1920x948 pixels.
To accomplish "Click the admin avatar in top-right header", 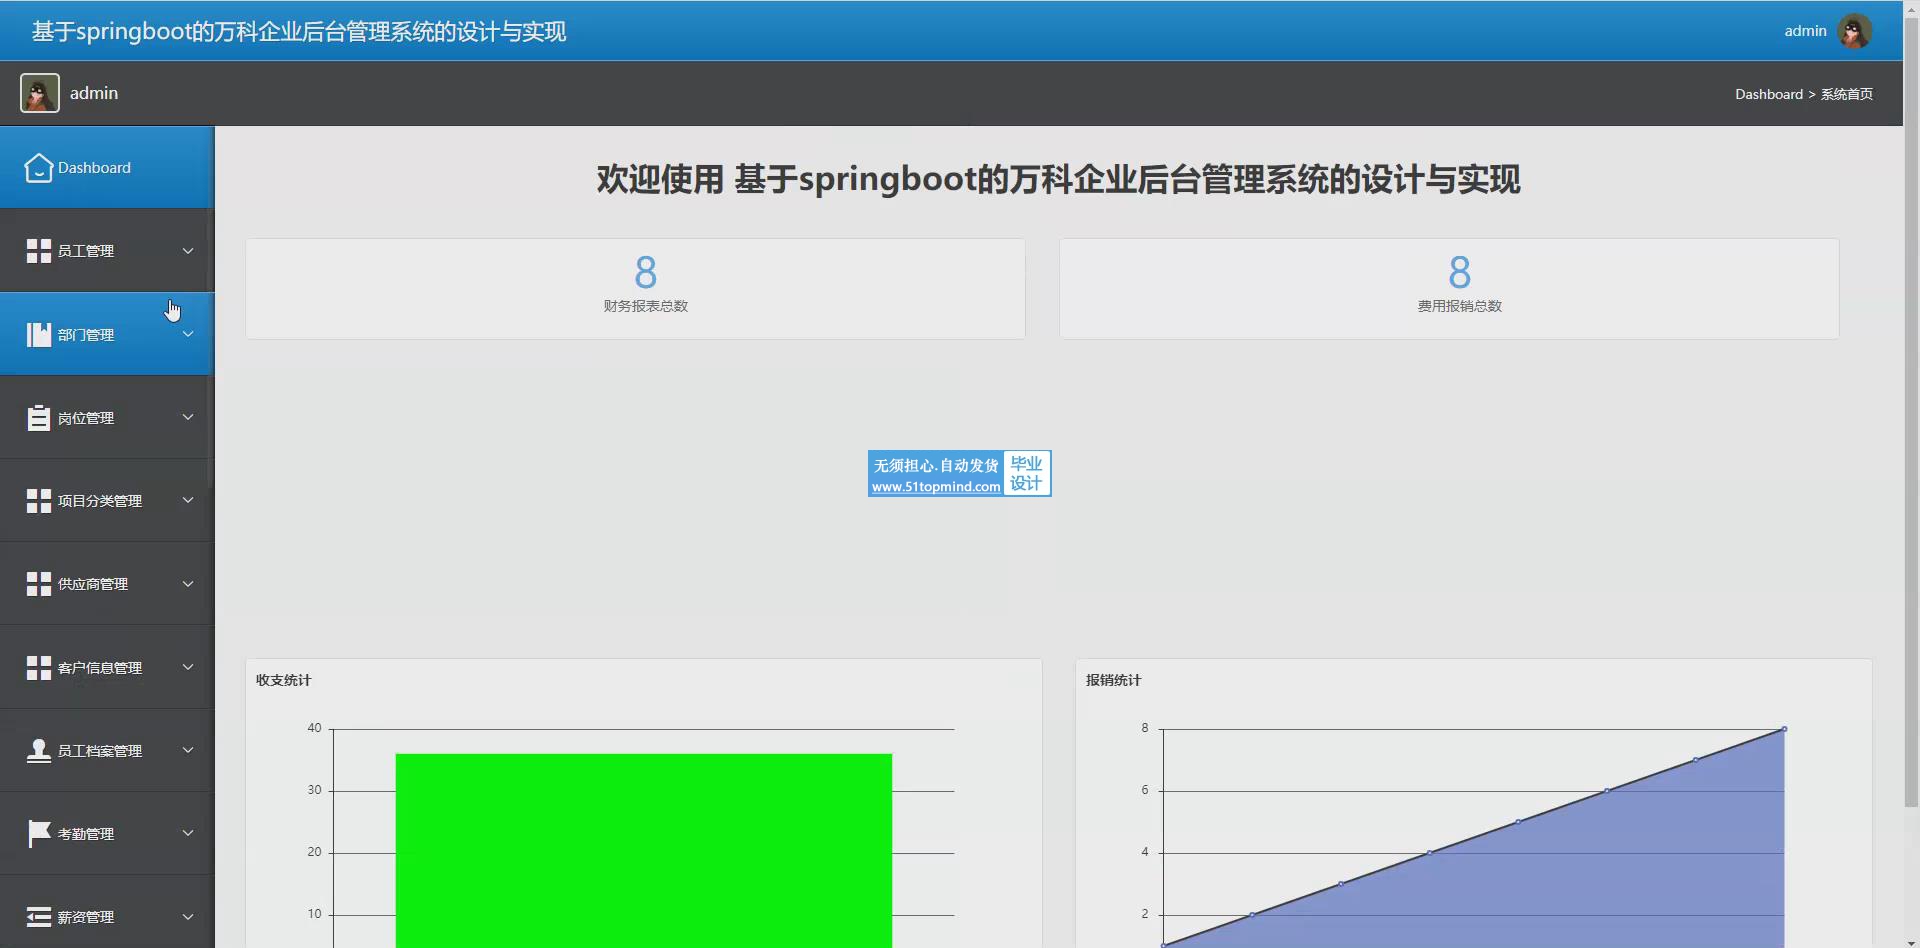I will point(1855,31).
